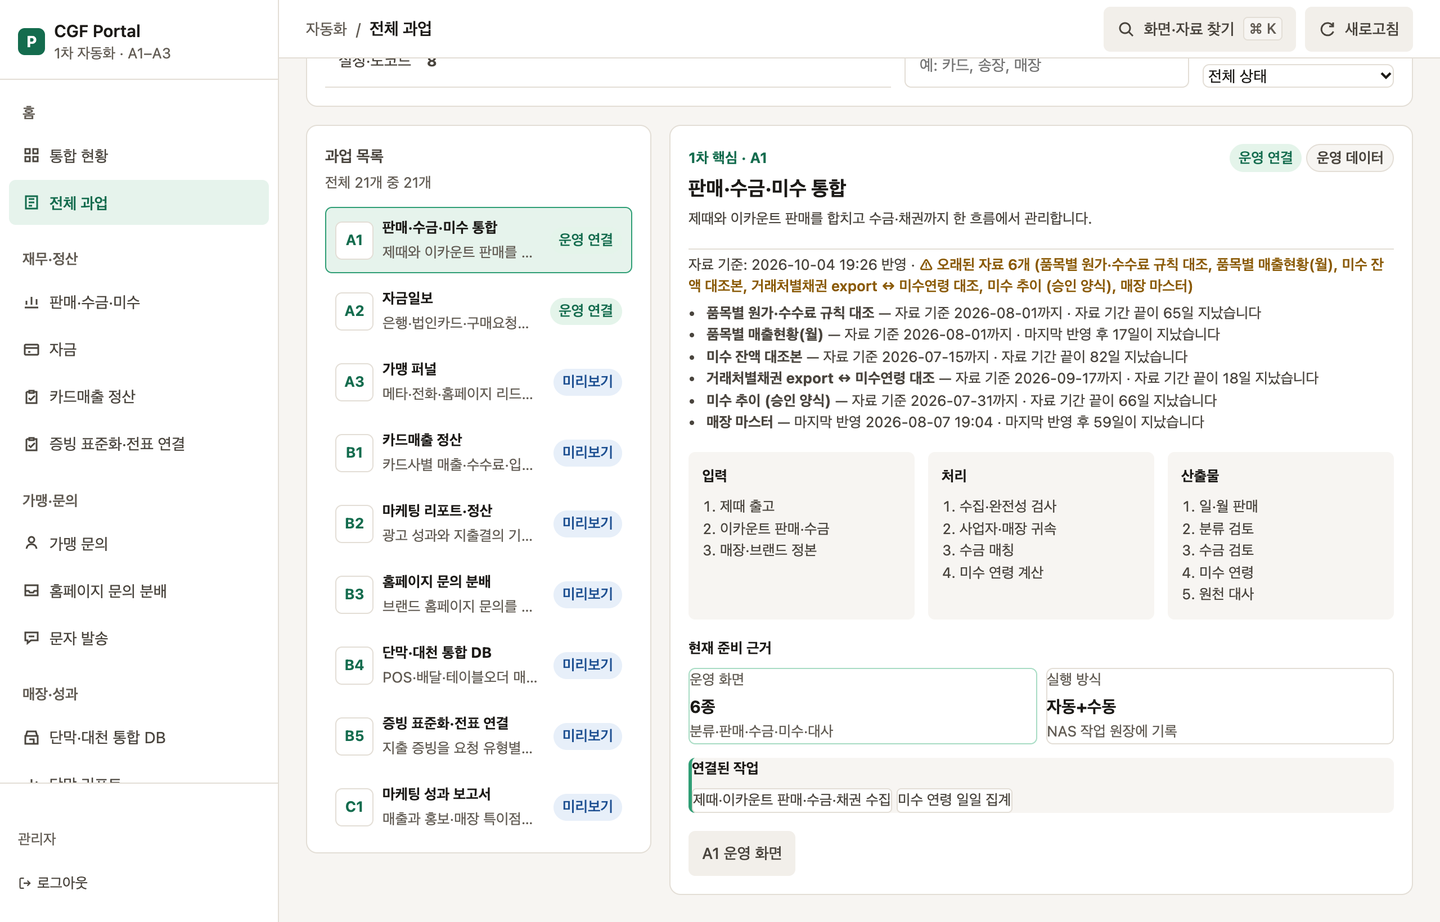Click the magnifier icon in 화면·자료 찾기
Image resolution: width=1440 pixels, height=922 pixels.
pos(1126,29)
